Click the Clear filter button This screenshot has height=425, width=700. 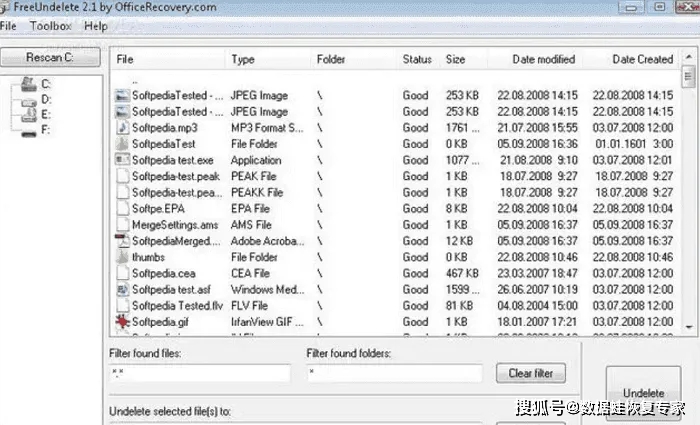pos(530,373)
